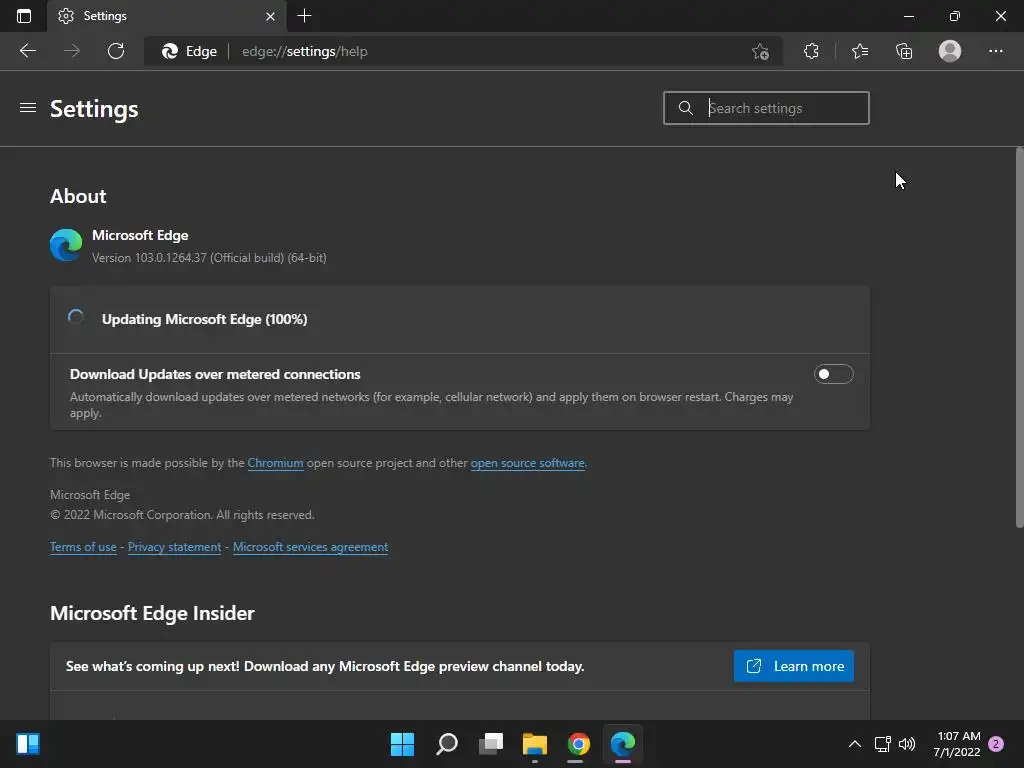Click Updating Microsoft Edge (100%) text
This screenshot has height=768, width=1024.
click(x=204, y=319)
